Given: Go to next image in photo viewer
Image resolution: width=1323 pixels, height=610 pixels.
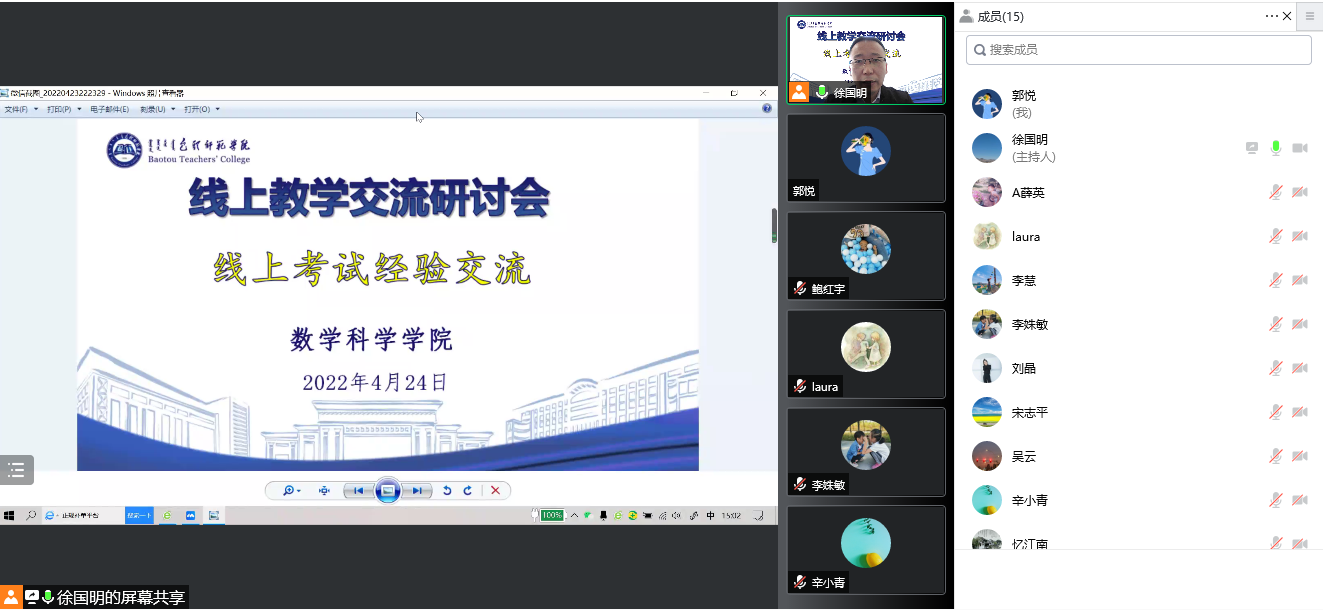Looking at the screenshot, I should pos(418,490).
